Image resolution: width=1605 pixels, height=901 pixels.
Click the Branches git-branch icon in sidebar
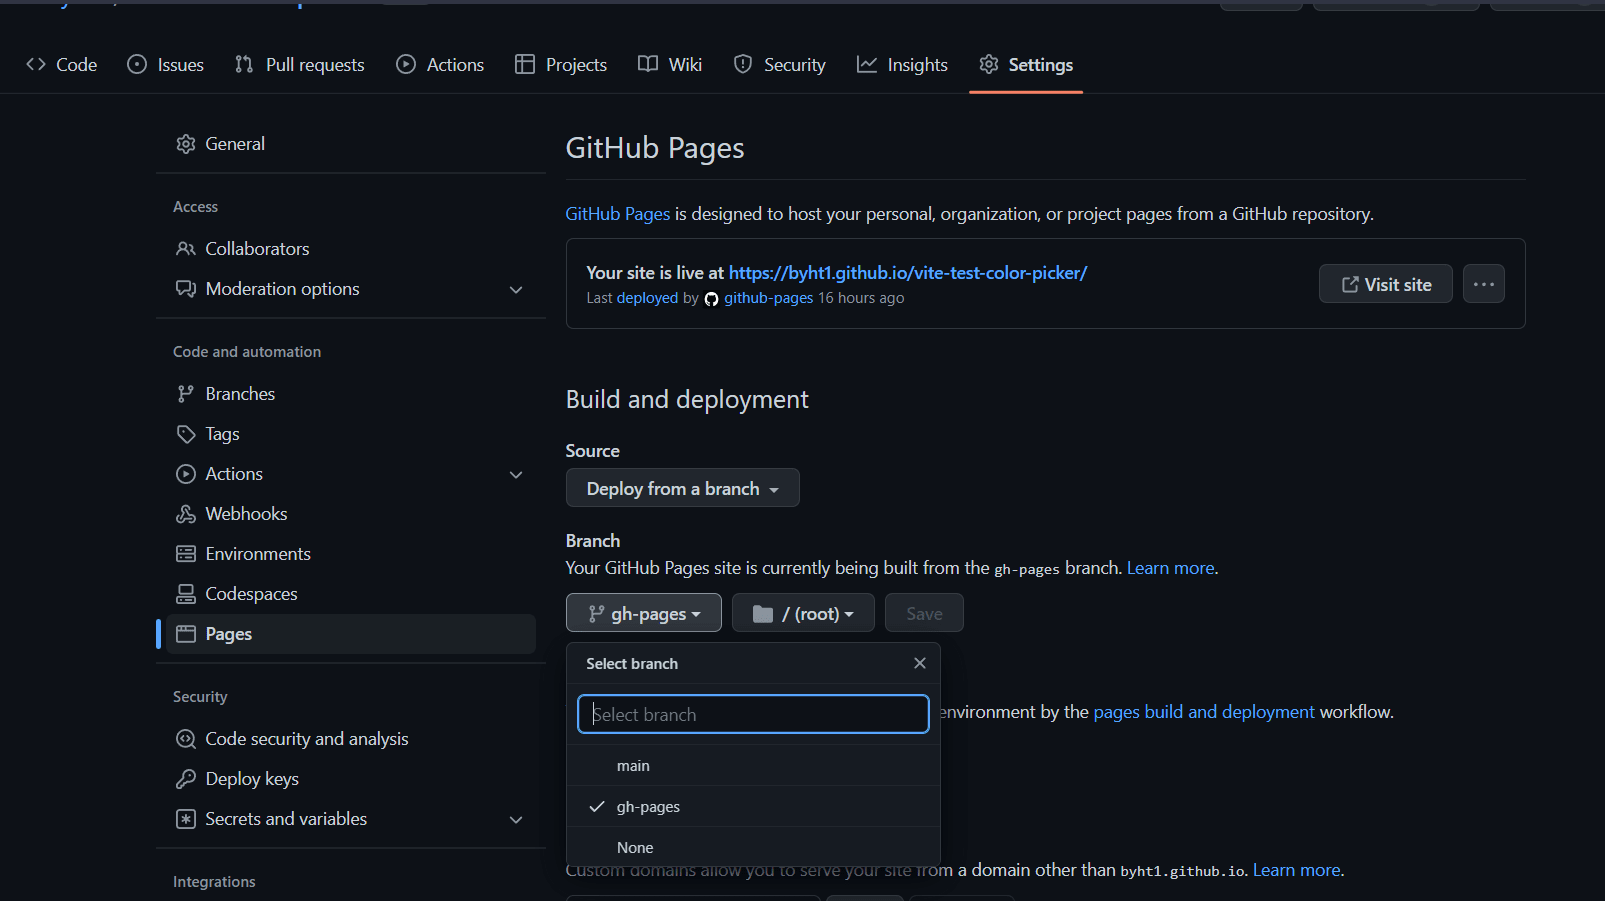tap(186, 394)
